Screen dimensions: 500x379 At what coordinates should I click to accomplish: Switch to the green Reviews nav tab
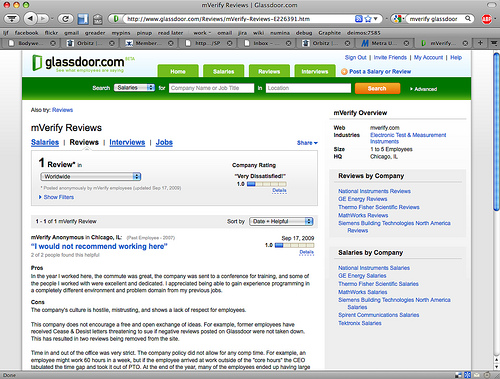[x=269, y=71]
